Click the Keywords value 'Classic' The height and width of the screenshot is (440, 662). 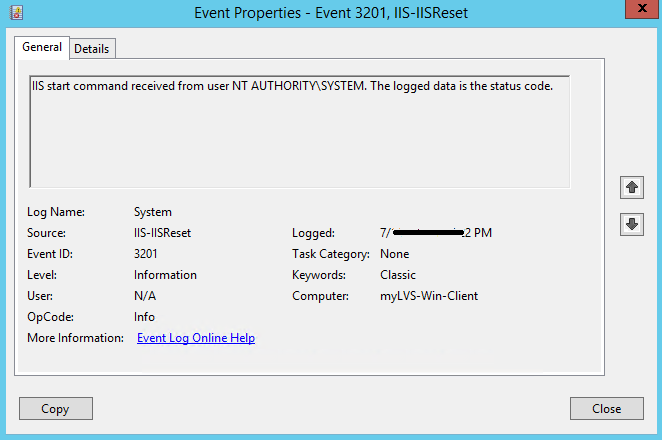pos(398,275)
